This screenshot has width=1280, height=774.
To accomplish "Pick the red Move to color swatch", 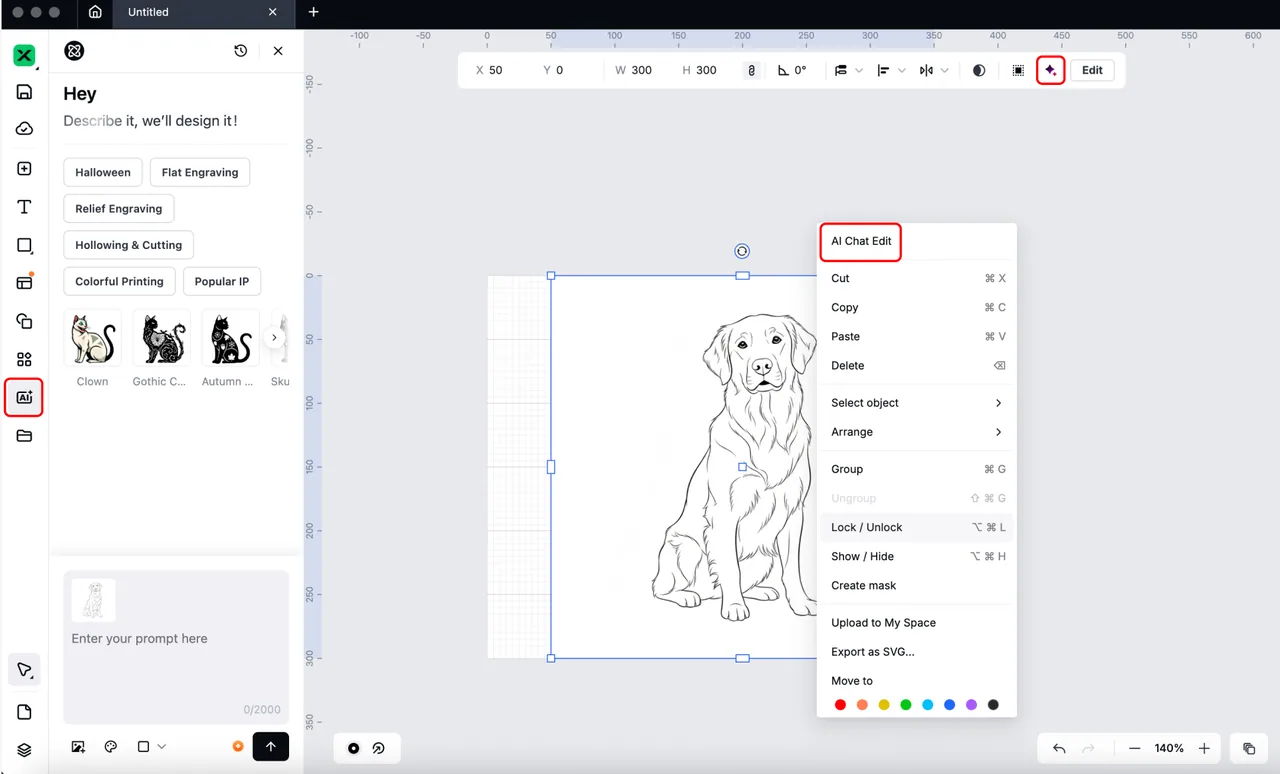I will coord(840,705).
